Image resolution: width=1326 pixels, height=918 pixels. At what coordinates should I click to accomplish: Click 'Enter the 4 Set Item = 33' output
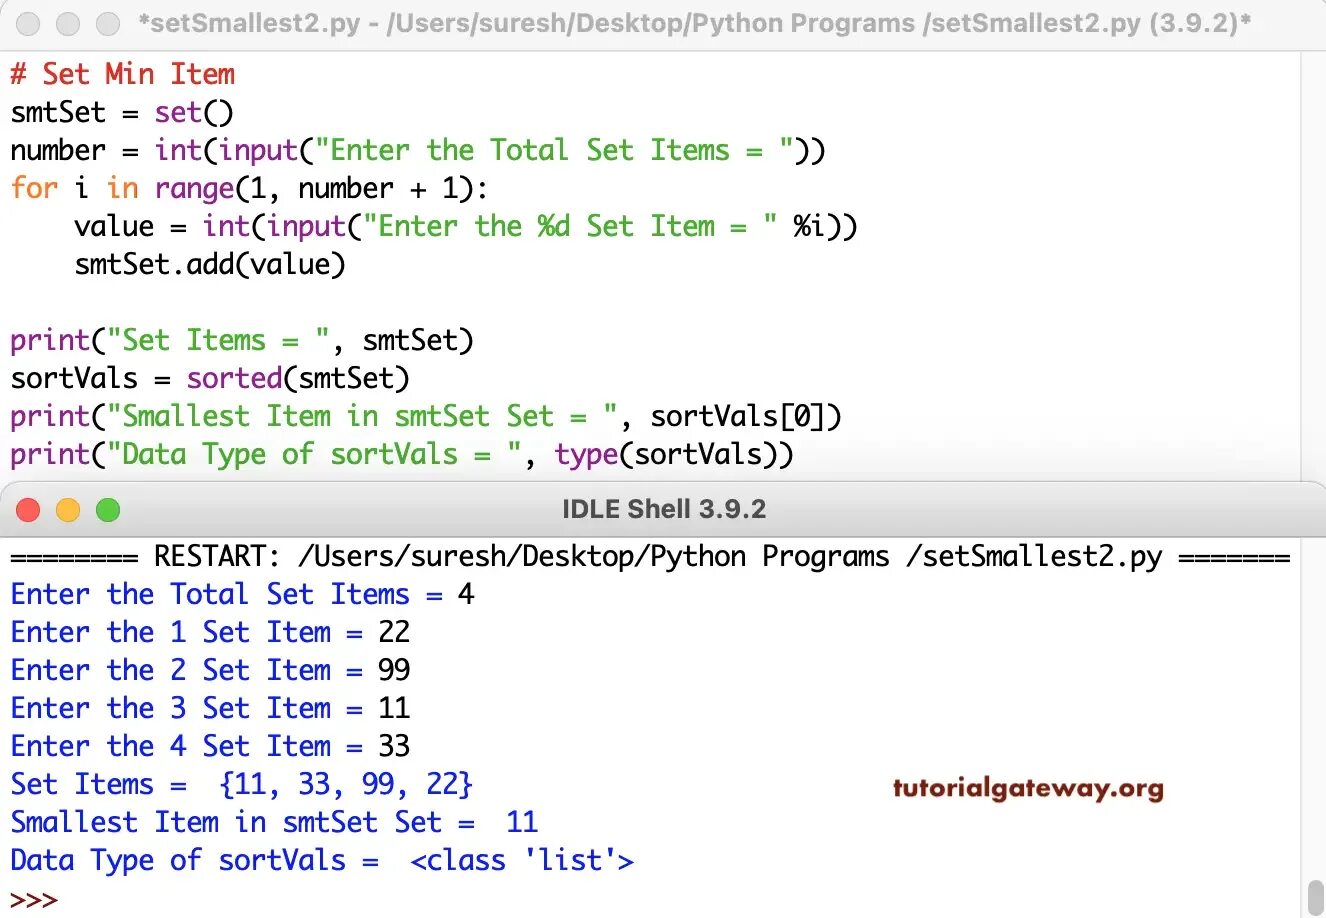pos(210,746)
